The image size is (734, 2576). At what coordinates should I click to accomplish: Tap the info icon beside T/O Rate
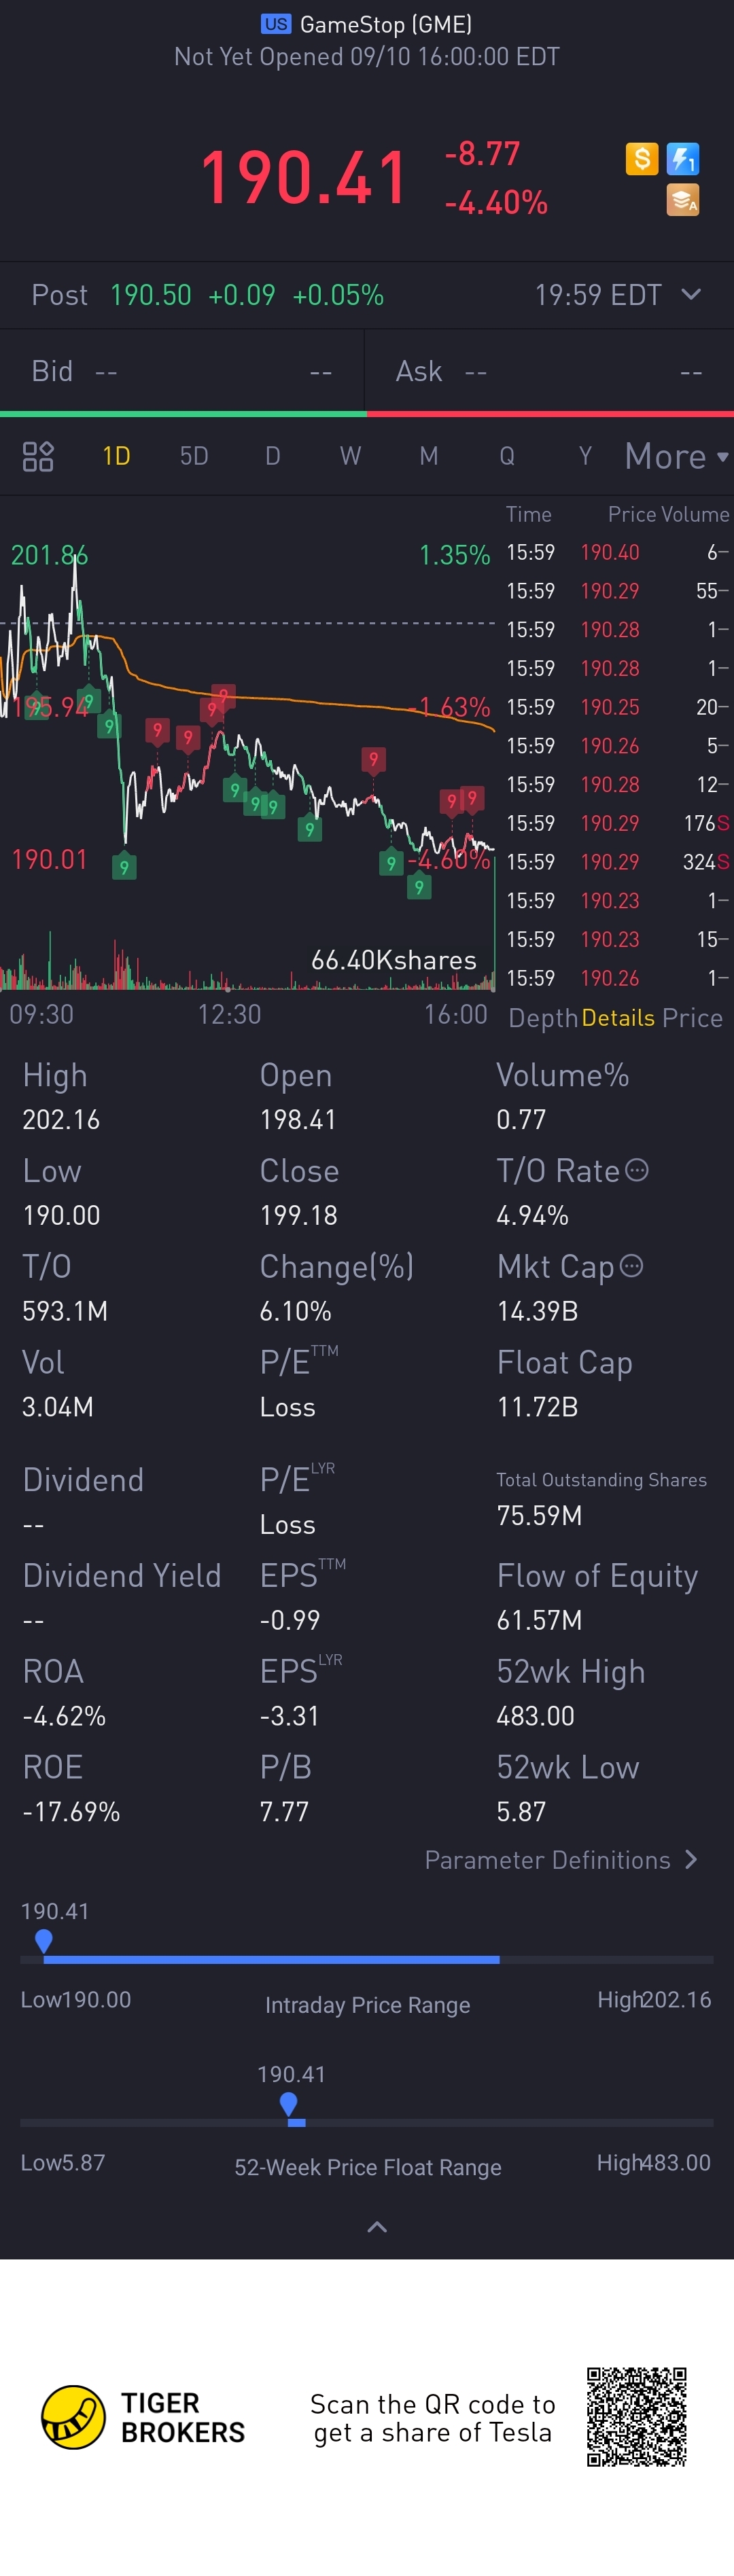[x=637, y=1170]
